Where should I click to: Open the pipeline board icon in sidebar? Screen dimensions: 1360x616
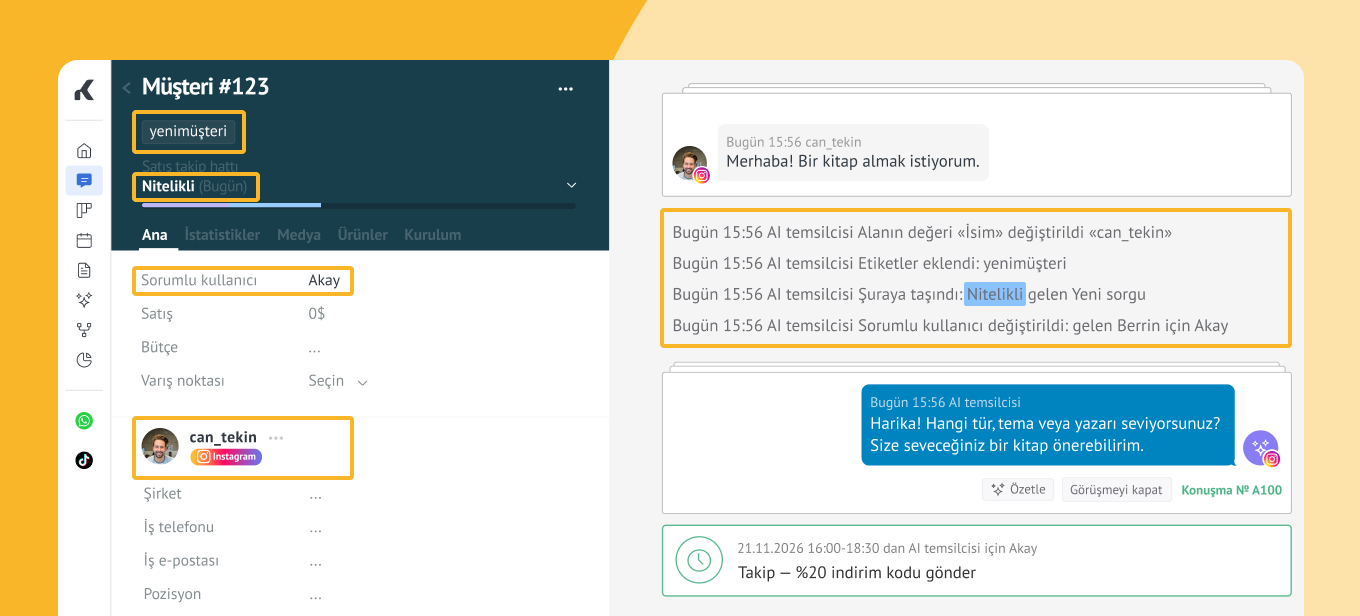[x=84, y=210]
